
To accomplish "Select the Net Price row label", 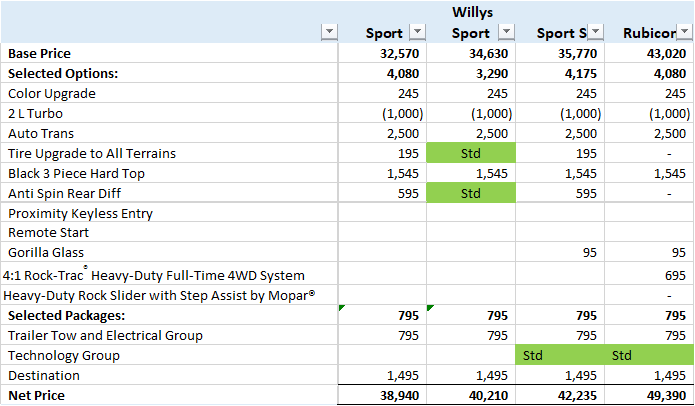I will tap(36, 395).
